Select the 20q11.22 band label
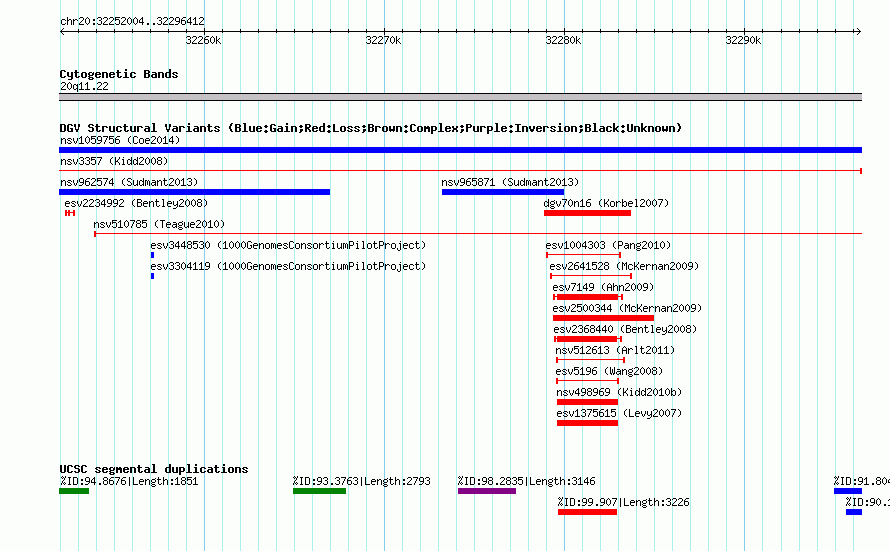This screenshot has width=890, height=551. [x=84, y=86]
